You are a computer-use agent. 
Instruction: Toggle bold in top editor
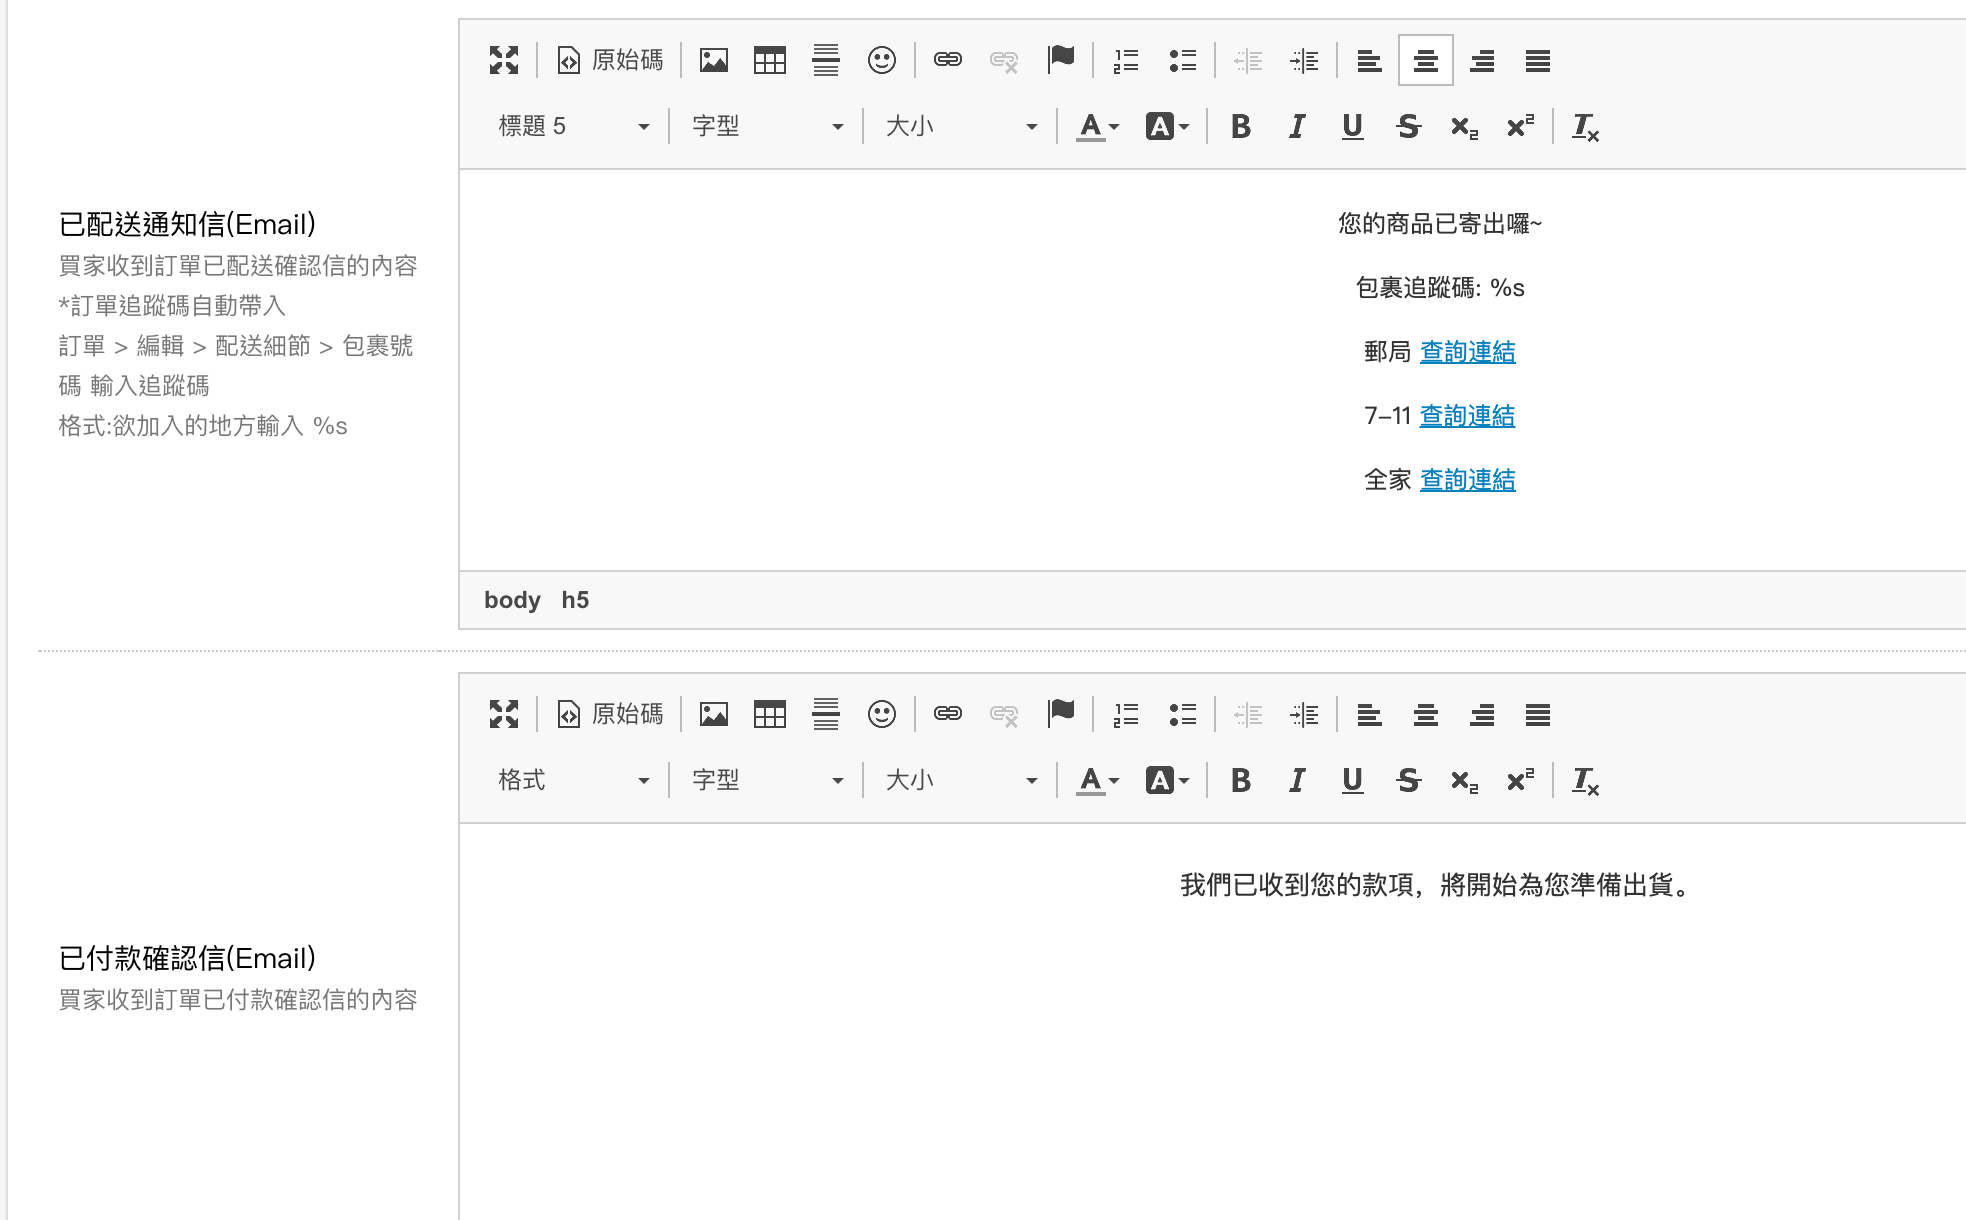click(1240, 127)
